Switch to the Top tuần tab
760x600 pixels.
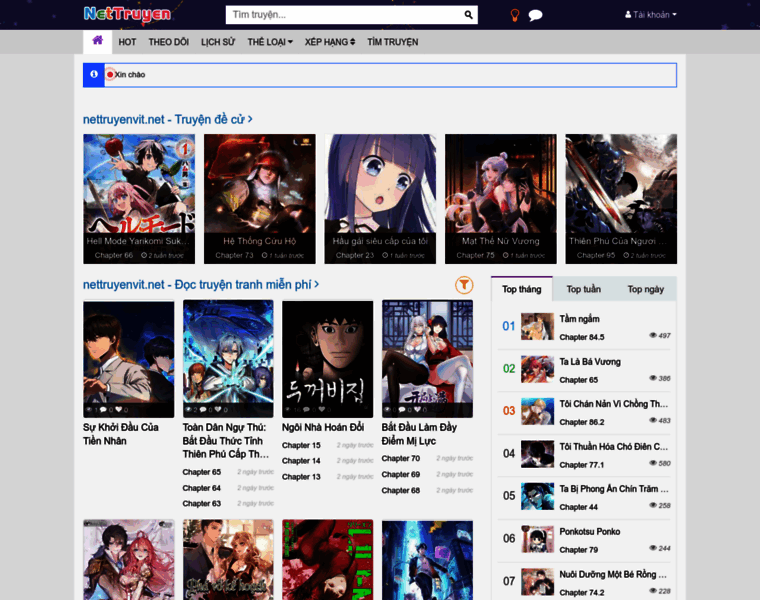click(584, 289)
